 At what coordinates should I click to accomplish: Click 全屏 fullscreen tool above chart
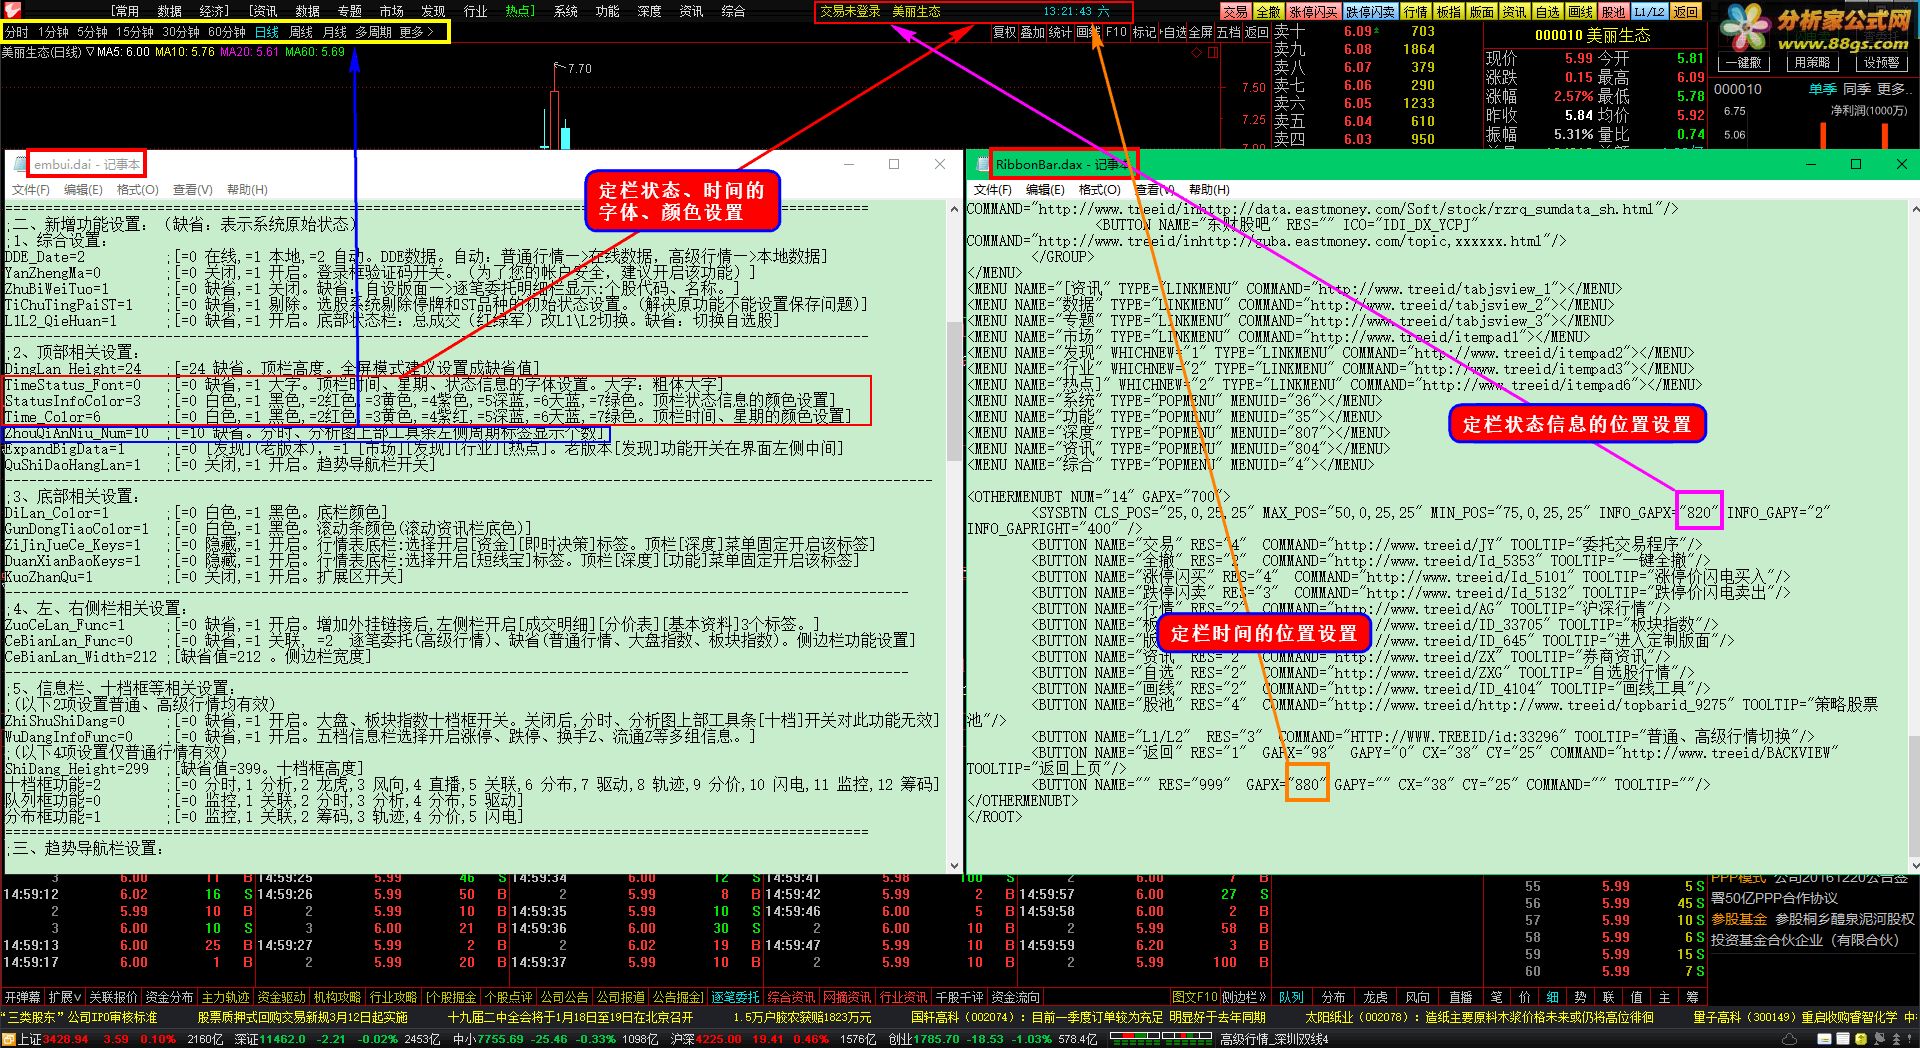pyautogui.click(x=1200, y=32)
